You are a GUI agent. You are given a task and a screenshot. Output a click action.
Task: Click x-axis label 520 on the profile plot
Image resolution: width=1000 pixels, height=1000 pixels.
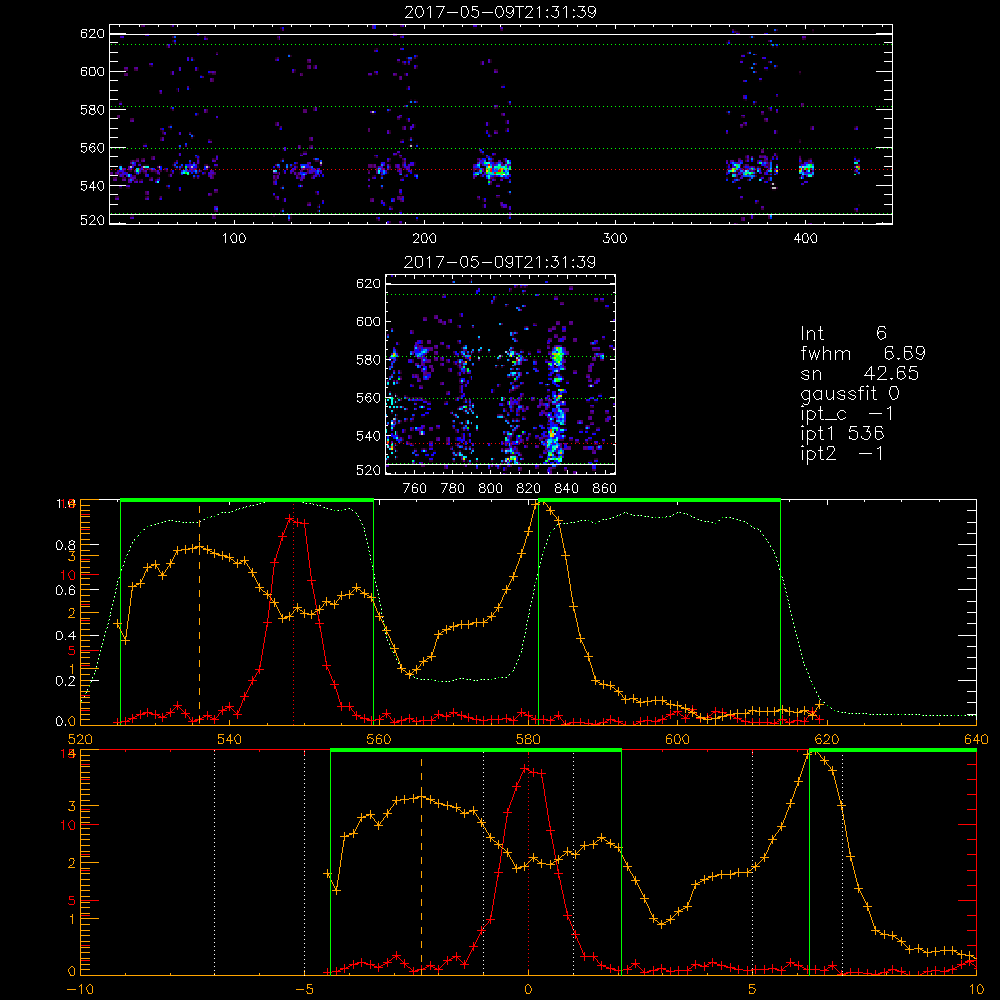pos(80,739)
